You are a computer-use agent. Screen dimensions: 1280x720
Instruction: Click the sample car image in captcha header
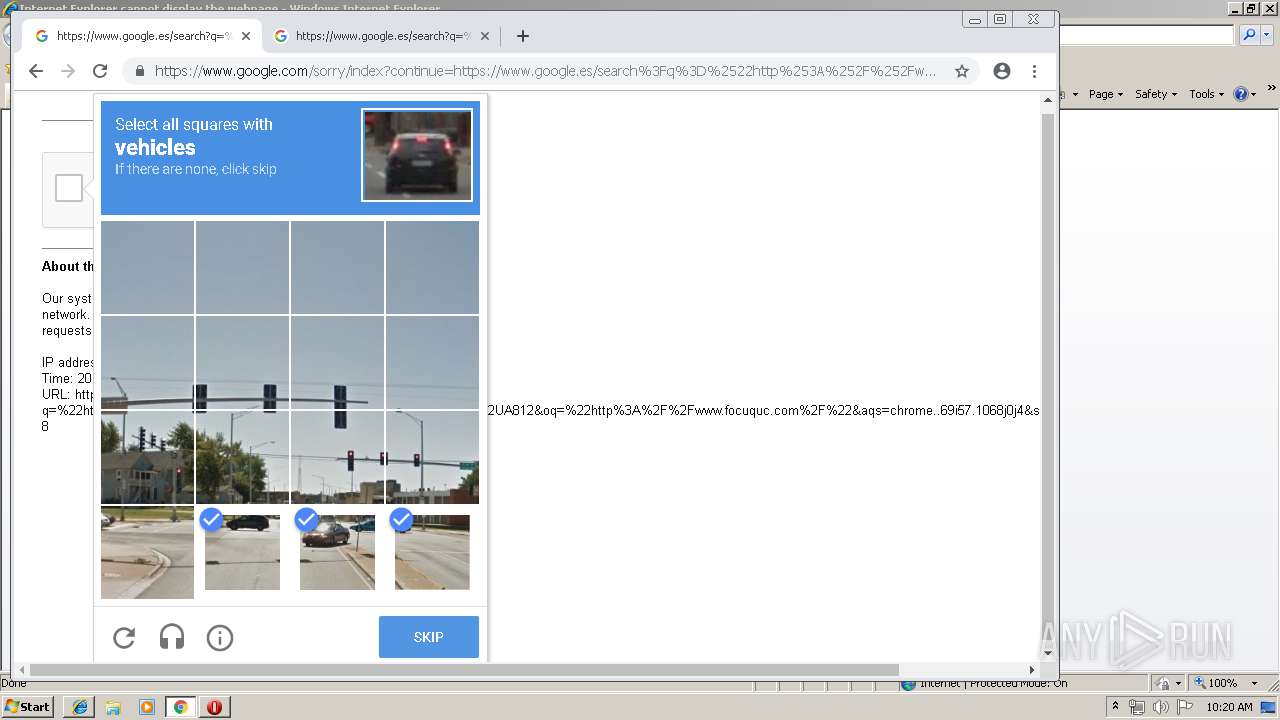pos(417,155)
